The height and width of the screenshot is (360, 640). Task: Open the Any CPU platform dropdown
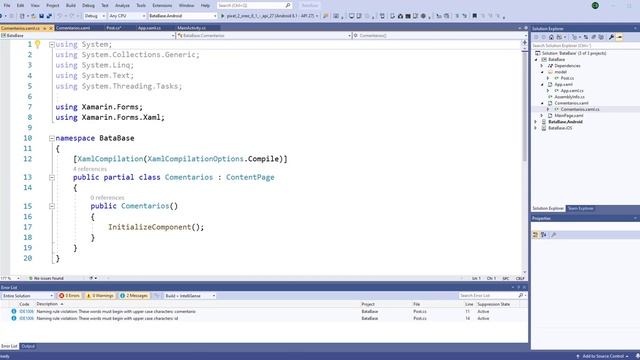[127, 16]
